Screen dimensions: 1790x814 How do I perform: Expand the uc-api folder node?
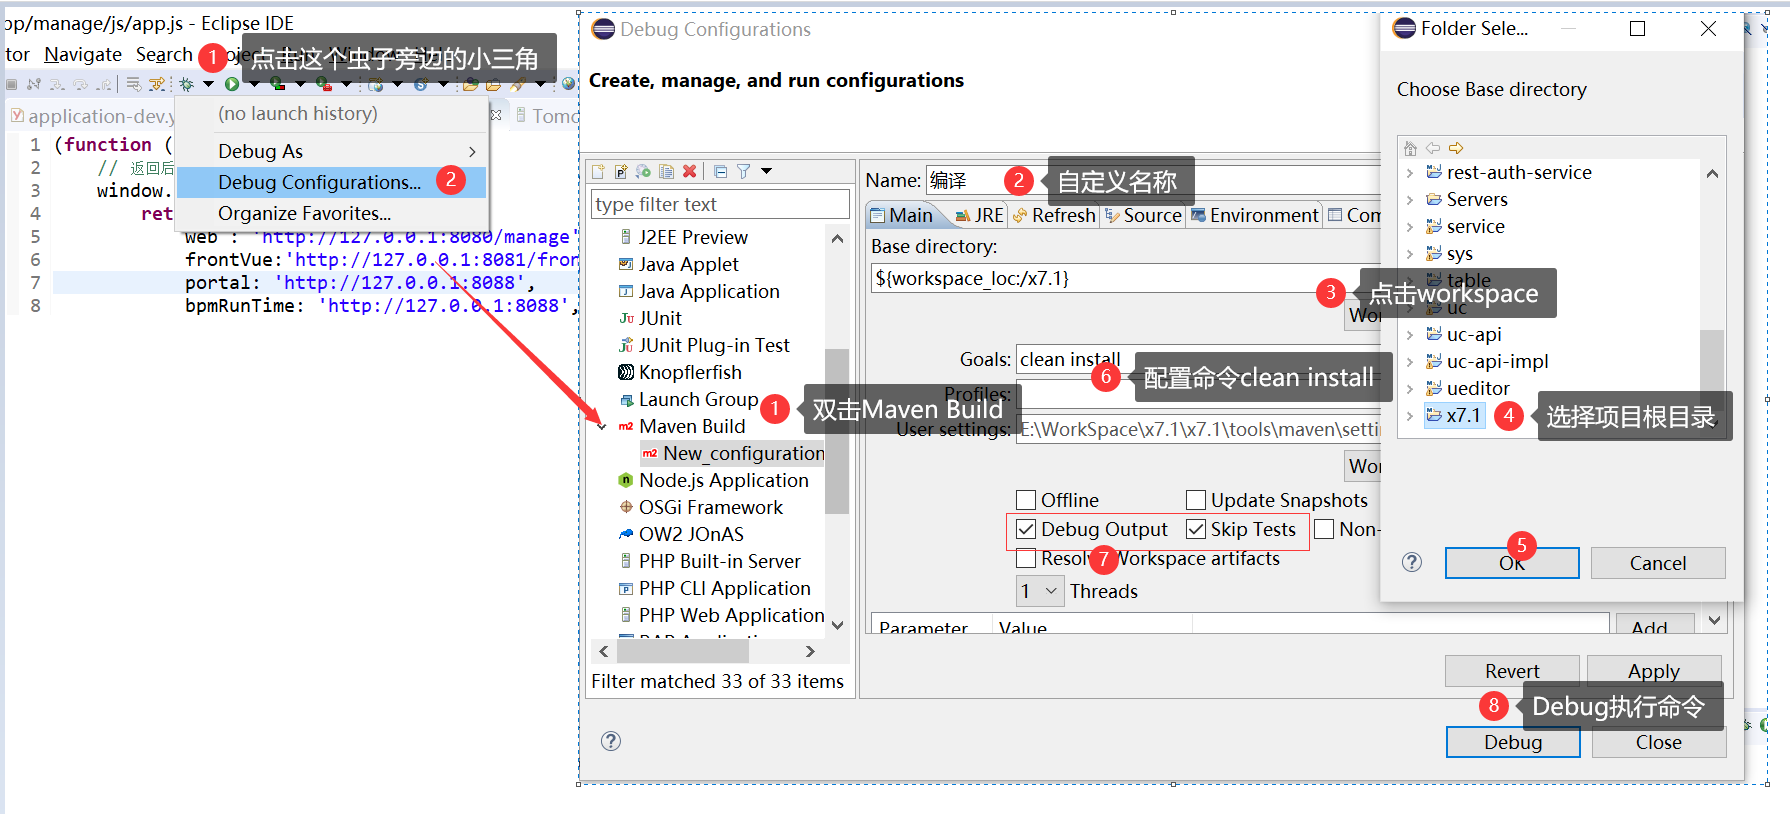[1410, 334]
